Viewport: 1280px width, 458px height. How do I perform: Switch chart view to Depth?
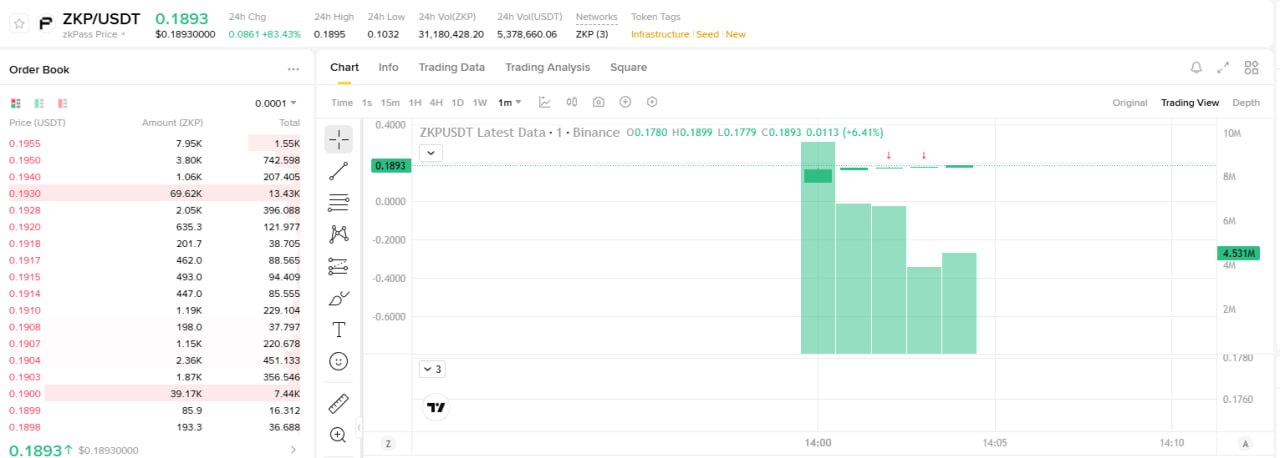(1246, 103)
